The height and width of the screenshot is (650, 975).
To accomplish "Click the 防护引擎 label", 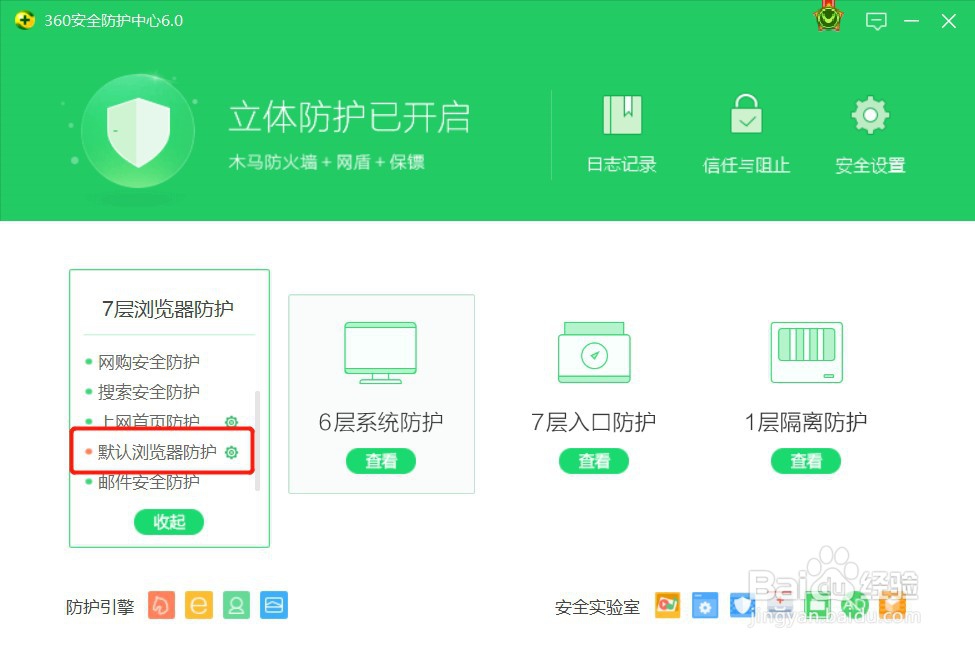I will (100, 607).
